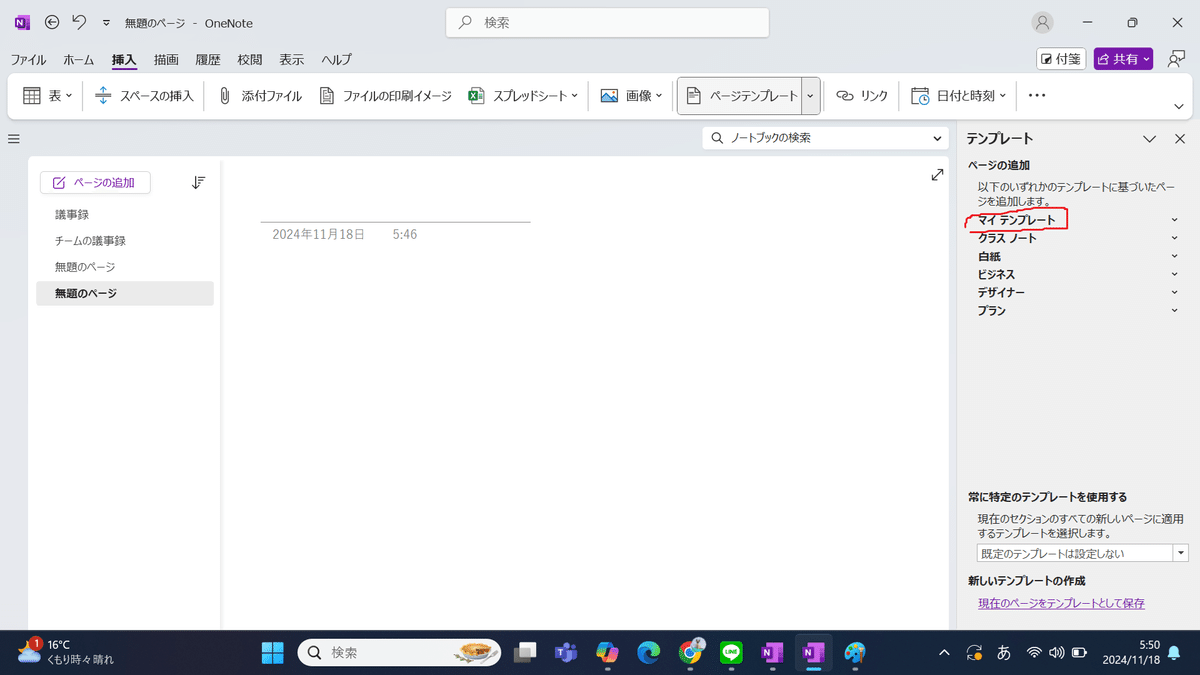The image size is (1200, 675).
Task: Open Google Chrome from taskbar
Action: (690, 653)
